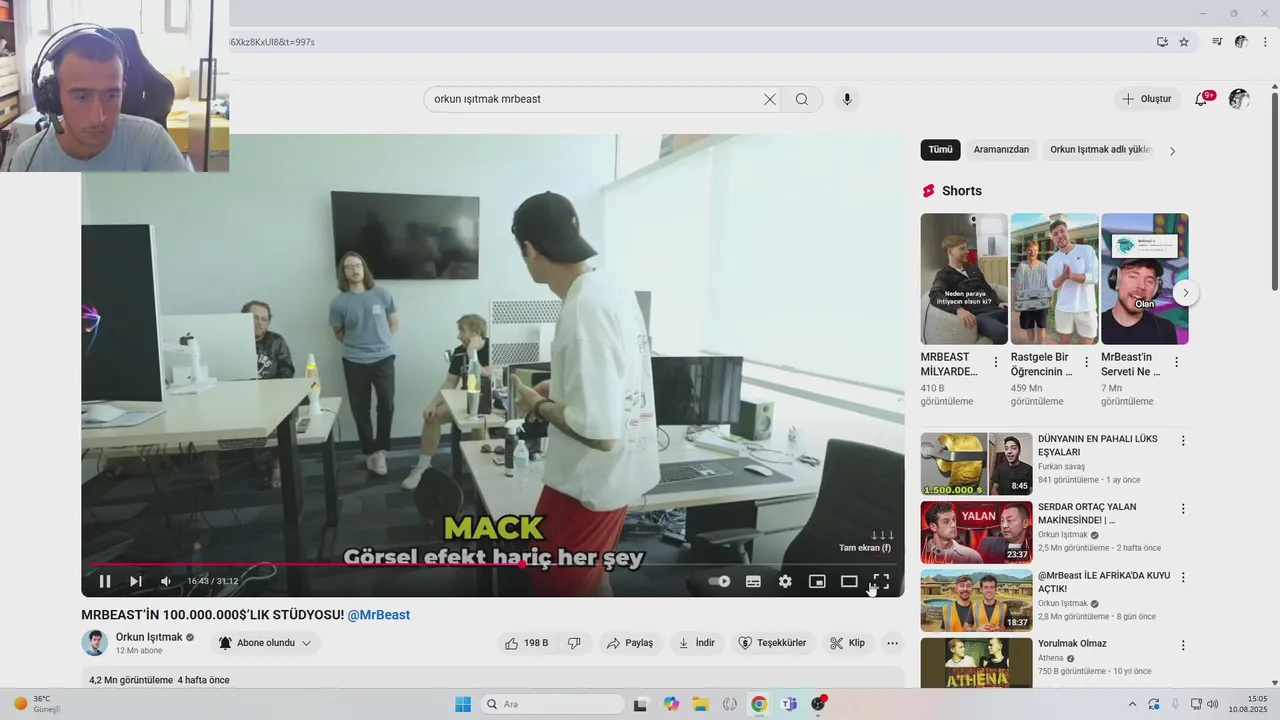
Task: Open the player settings gear
Action: pos(785,581)
